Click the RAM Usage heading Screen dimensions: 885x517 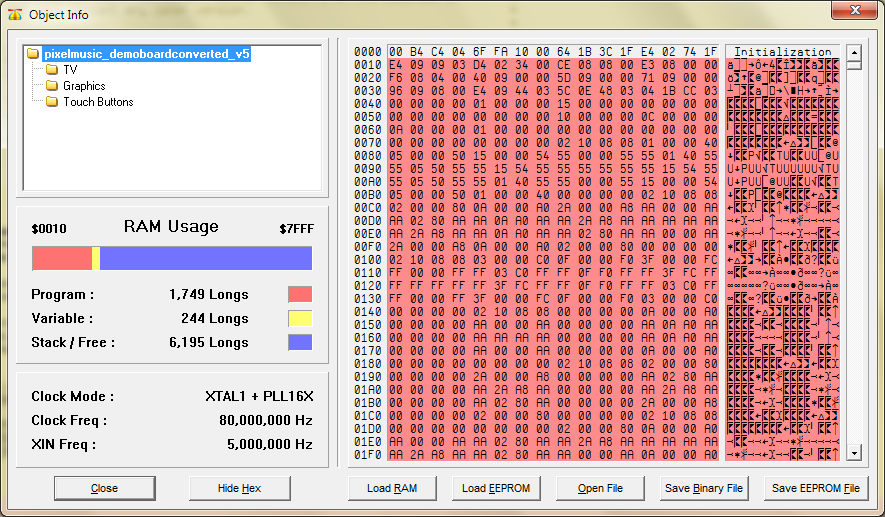(171, 226)
